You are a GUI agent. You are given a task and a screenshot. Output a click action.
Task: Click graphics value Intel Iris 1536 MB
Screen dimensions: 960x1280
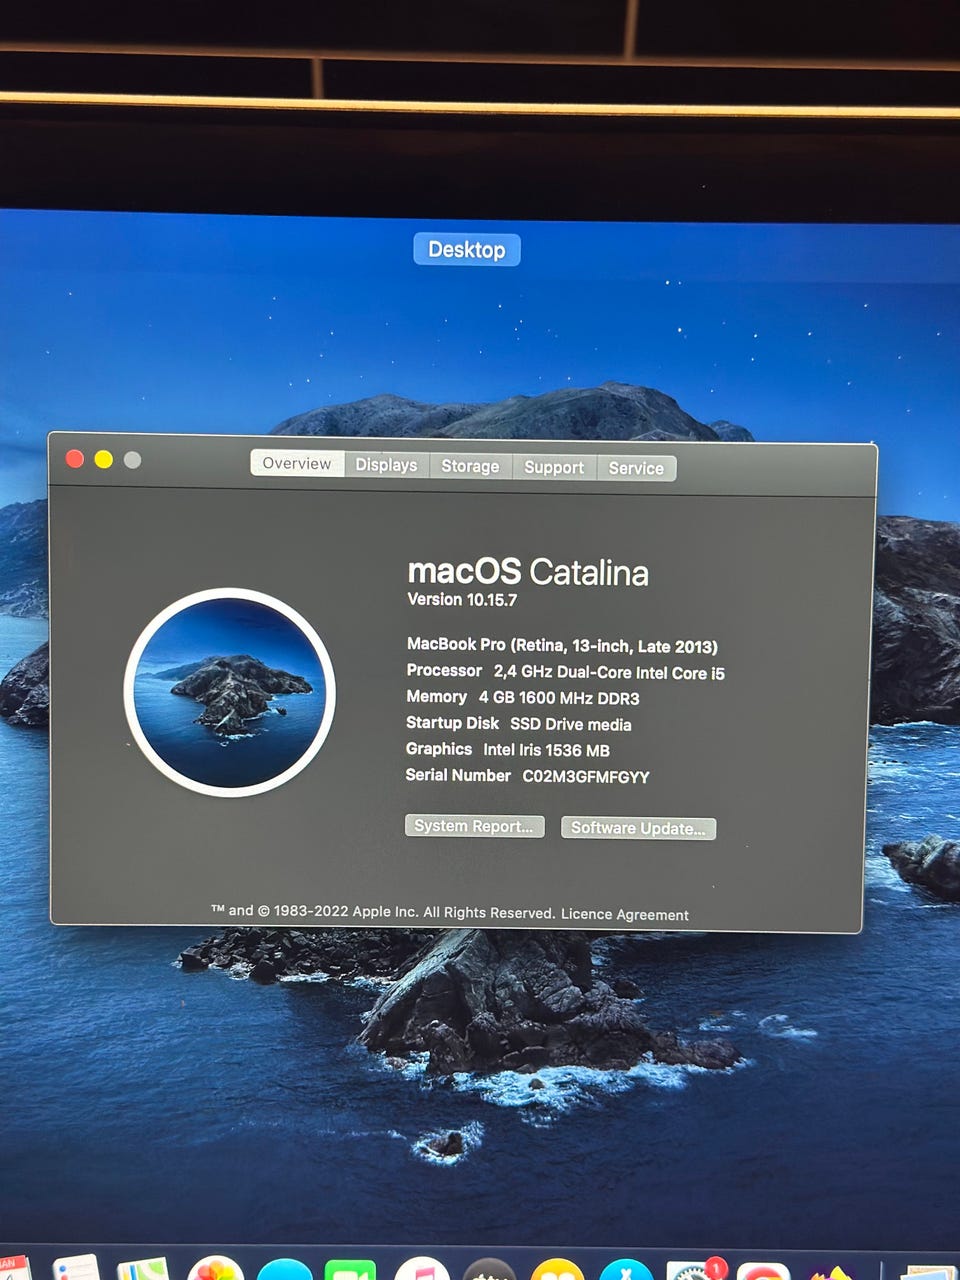tap(546, 750)
